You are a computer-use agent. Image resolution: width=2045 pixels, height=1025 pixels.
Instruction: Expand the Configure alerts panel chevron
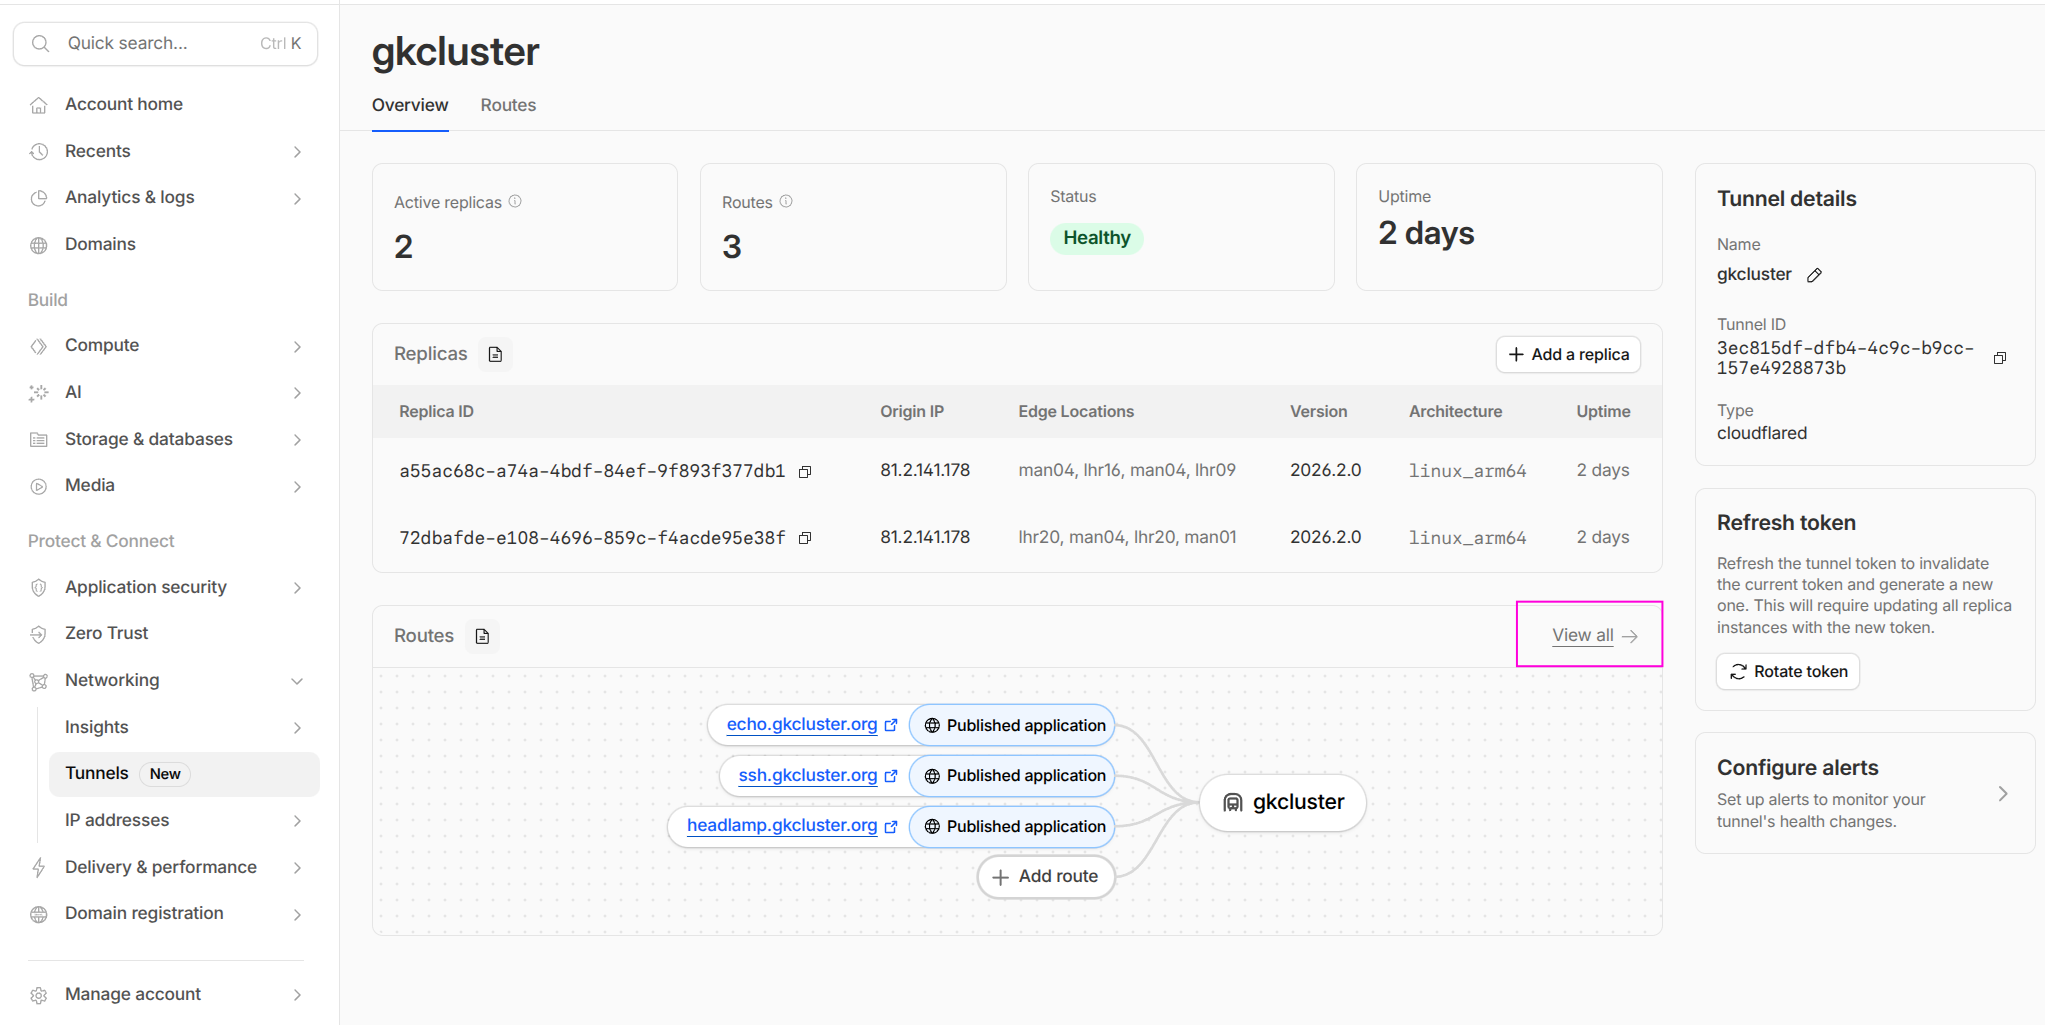click(x=2002, y=794)
